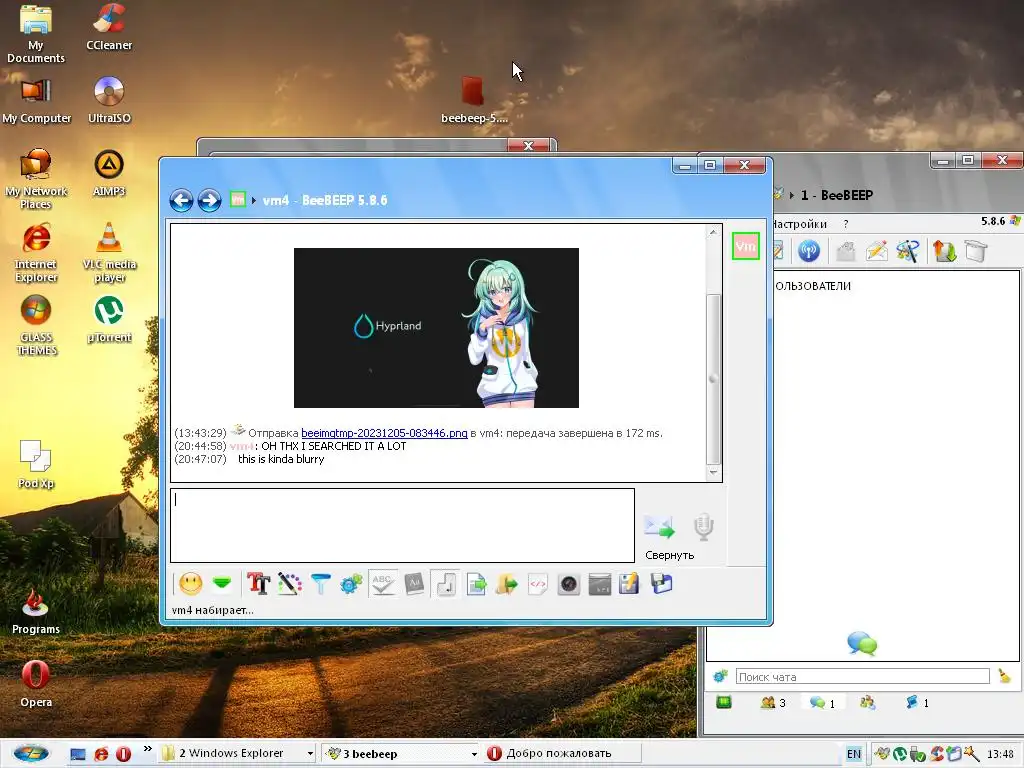Image resolution: width=1024 pixels, height=768 pixels.
Task: Click the send folder icon
Action: [x=507, y=583]
